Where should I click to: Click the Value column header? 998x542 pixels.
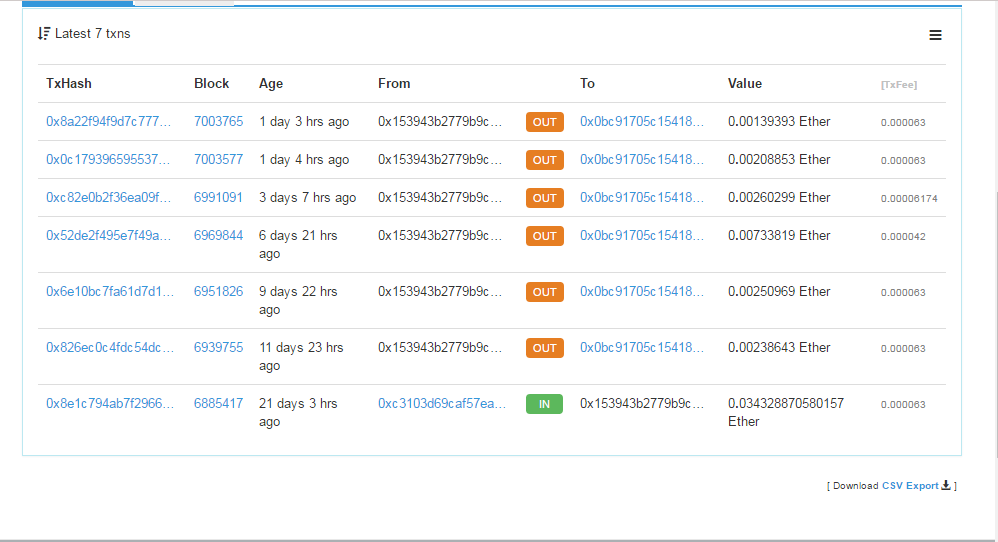pos(745,83)
